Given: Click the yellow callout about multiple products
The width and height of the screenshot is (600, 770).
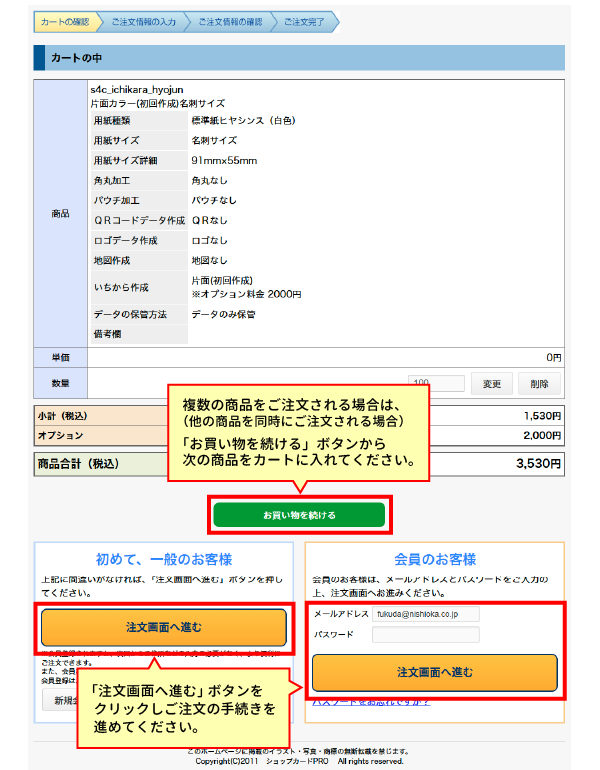Looking at the screenshot, I should (x=300, y=434).
